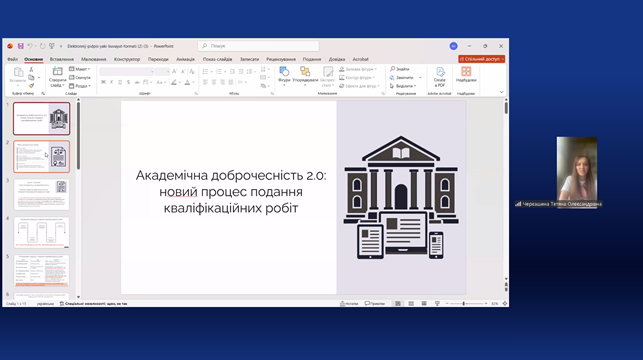
Task: Open the font size combo box
Action: coord(162,72)
